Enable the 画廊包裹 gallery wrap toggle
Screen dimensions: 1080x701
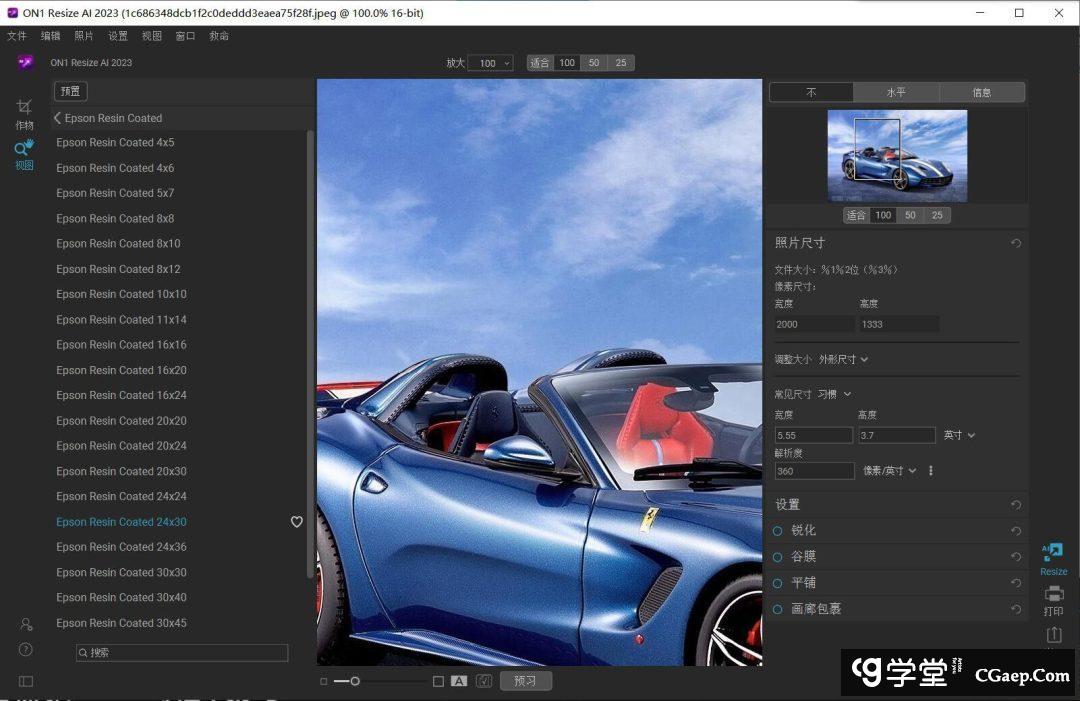pos(778,609)
